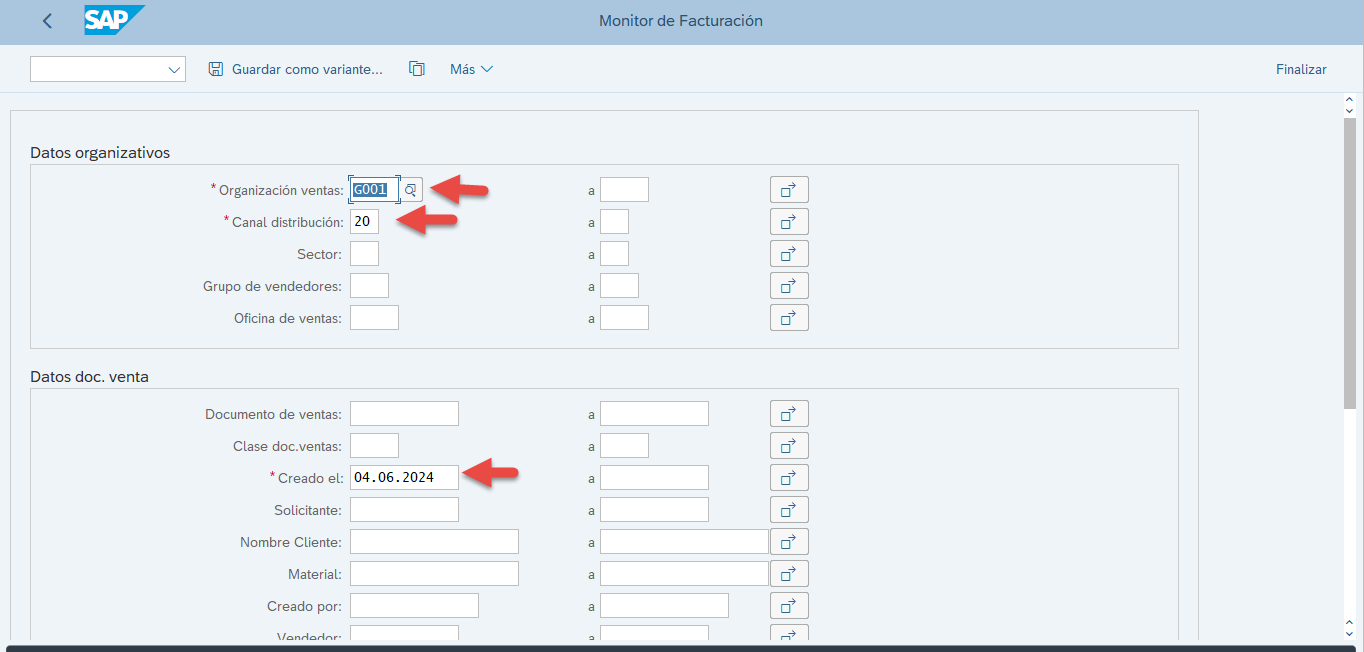Screen dimensions: 1364x652
Task: Open multiple selection for Canal distribución
Action: coord(789,221)
